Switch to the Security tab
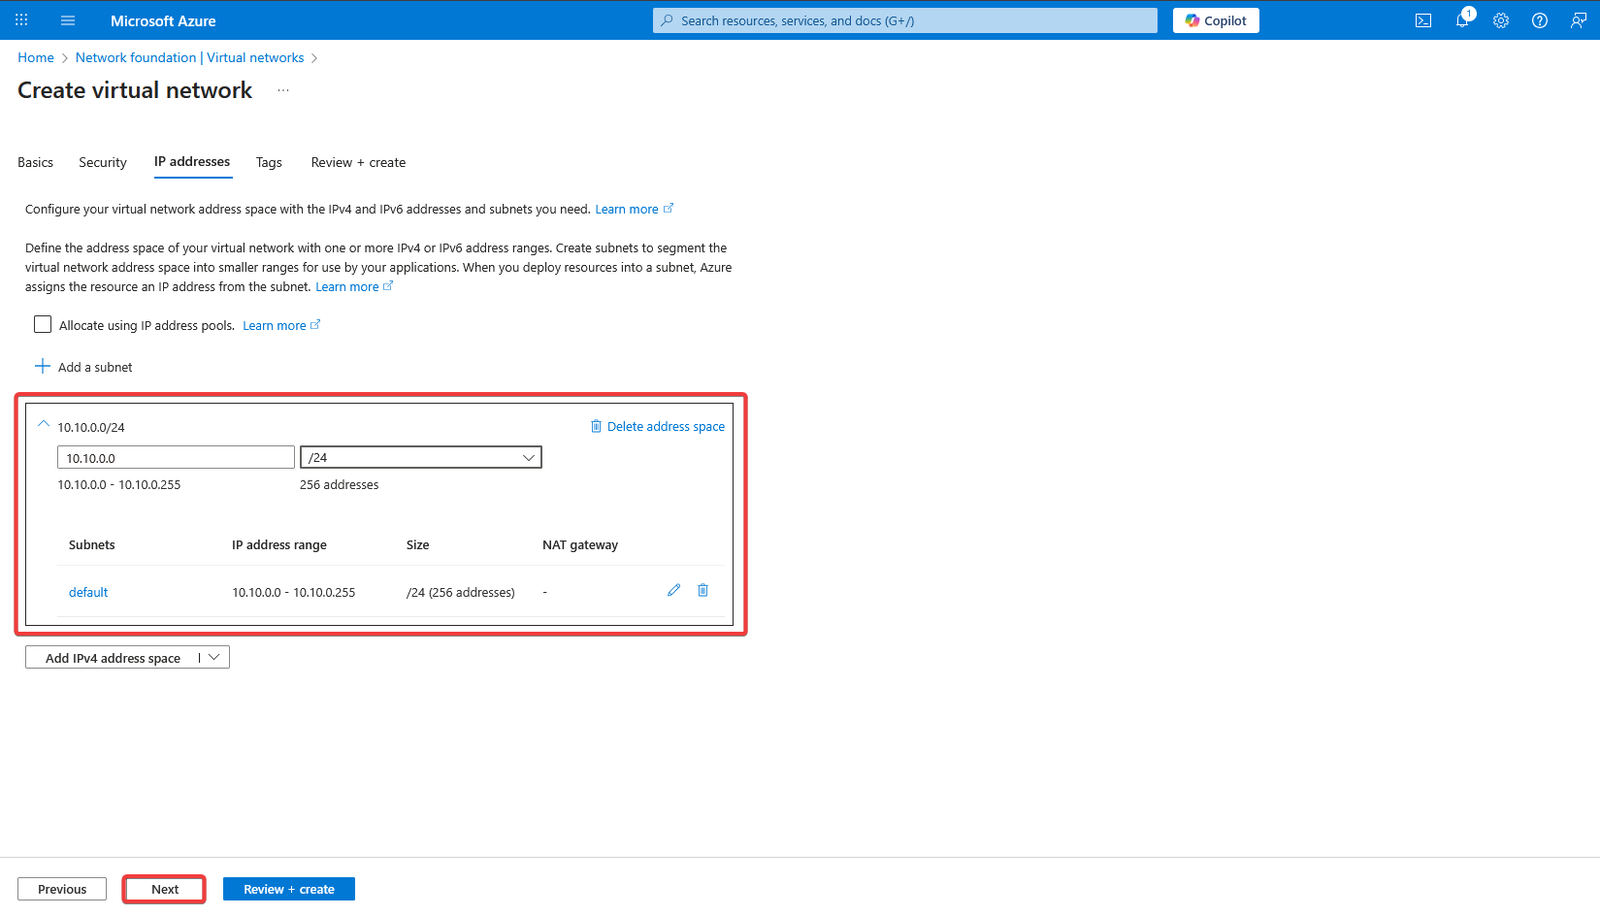1600x918 pixels. (x=103, y=162)
